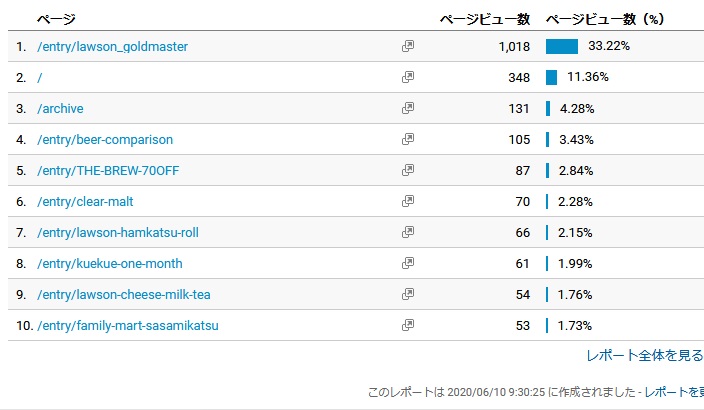
Task: Open external link icon for /archive row
Action: point(408,108)
